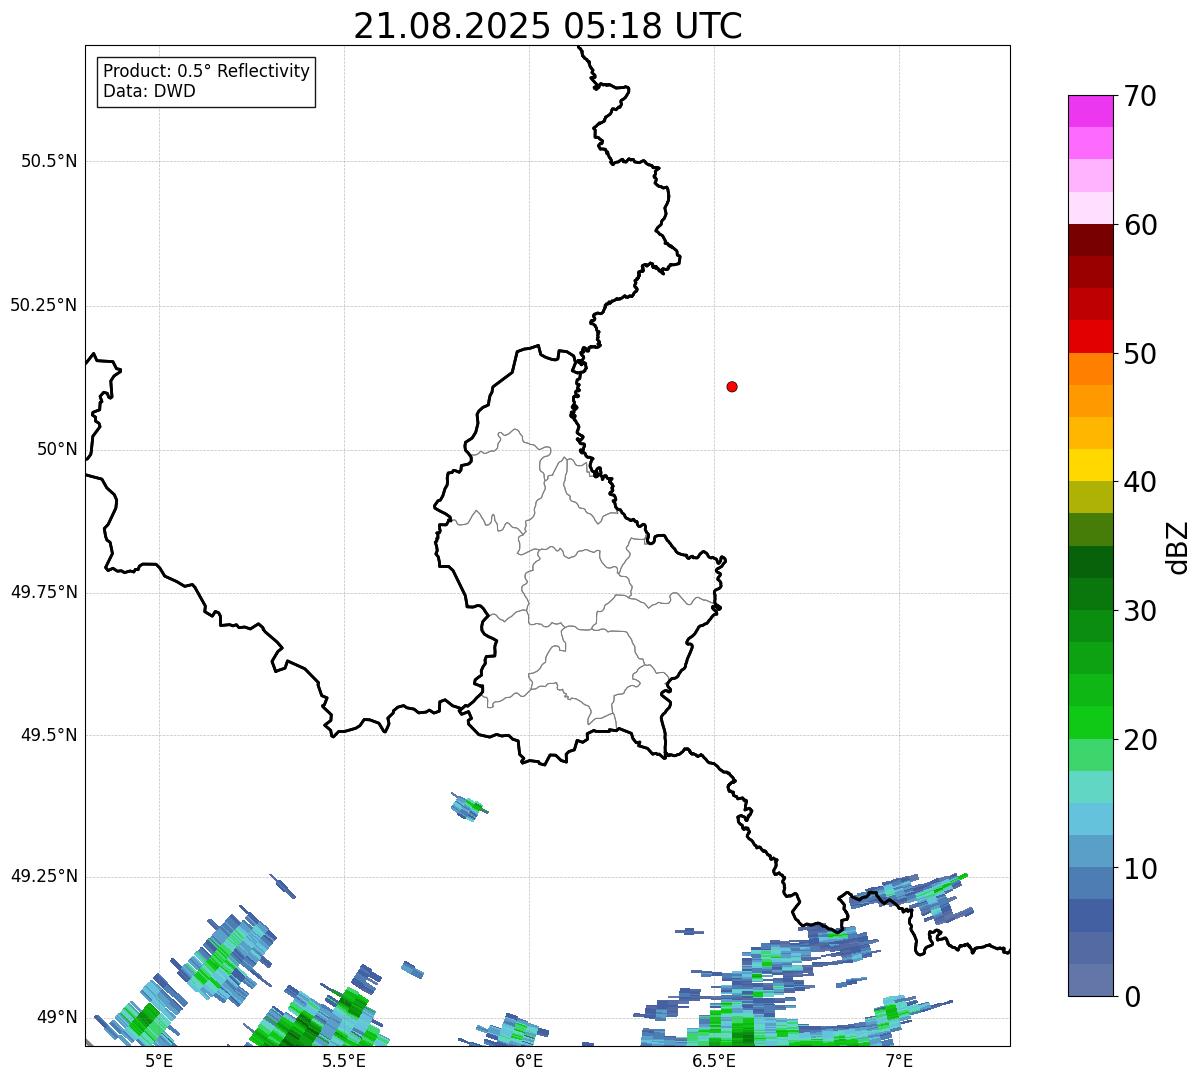Pick the light blue colorbar segment near 13

[x=1090, y=819]
